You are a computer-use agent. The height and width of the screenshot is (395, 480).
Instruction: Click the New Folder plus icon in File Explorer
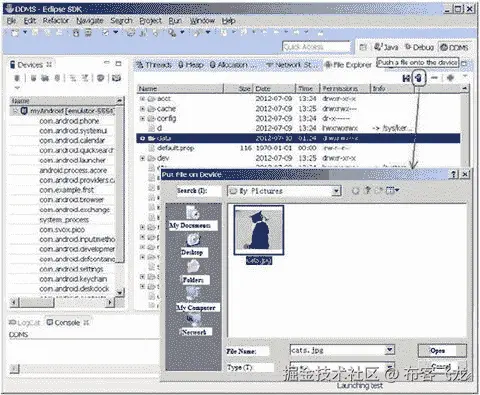pos(450,78)
